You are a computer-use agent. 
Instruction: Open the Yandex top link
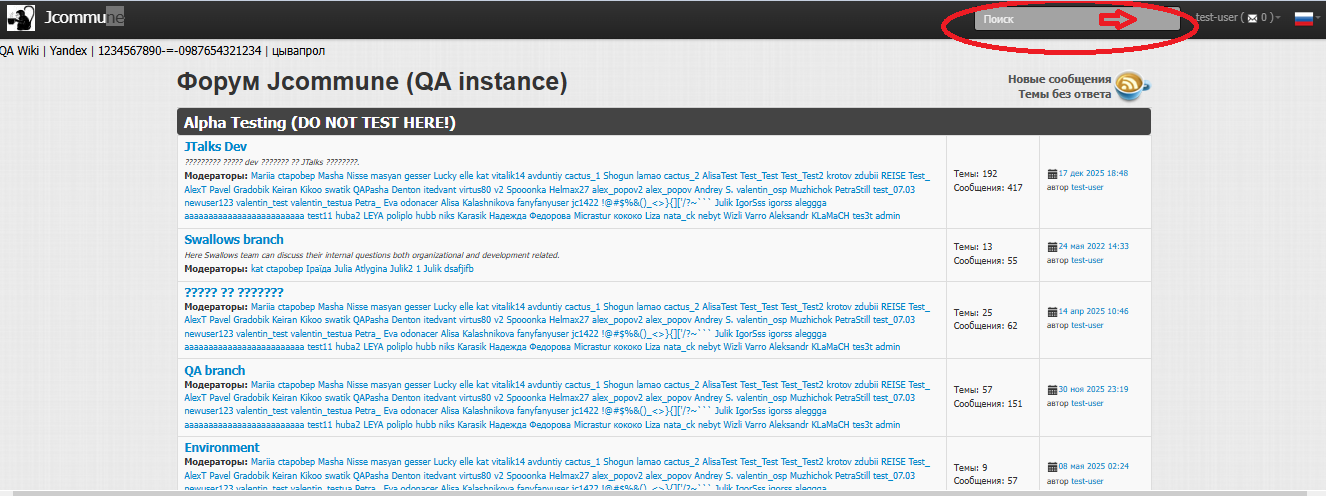click(x=69, y=51)
